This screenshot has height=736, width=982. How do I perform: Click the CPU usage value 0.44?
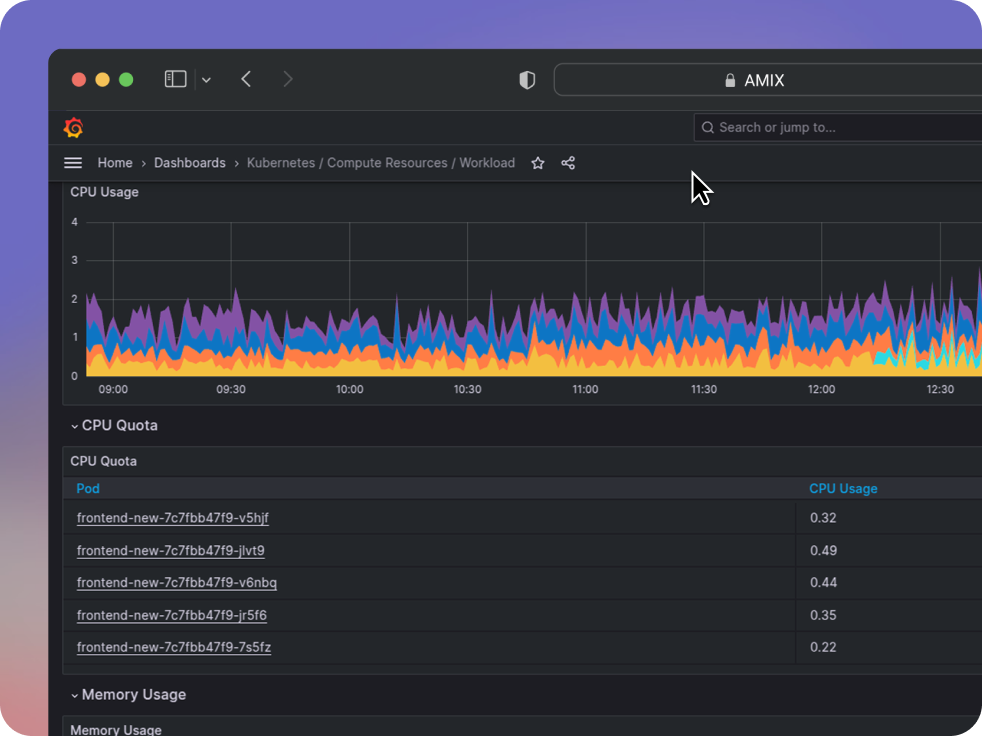[823, 583]
